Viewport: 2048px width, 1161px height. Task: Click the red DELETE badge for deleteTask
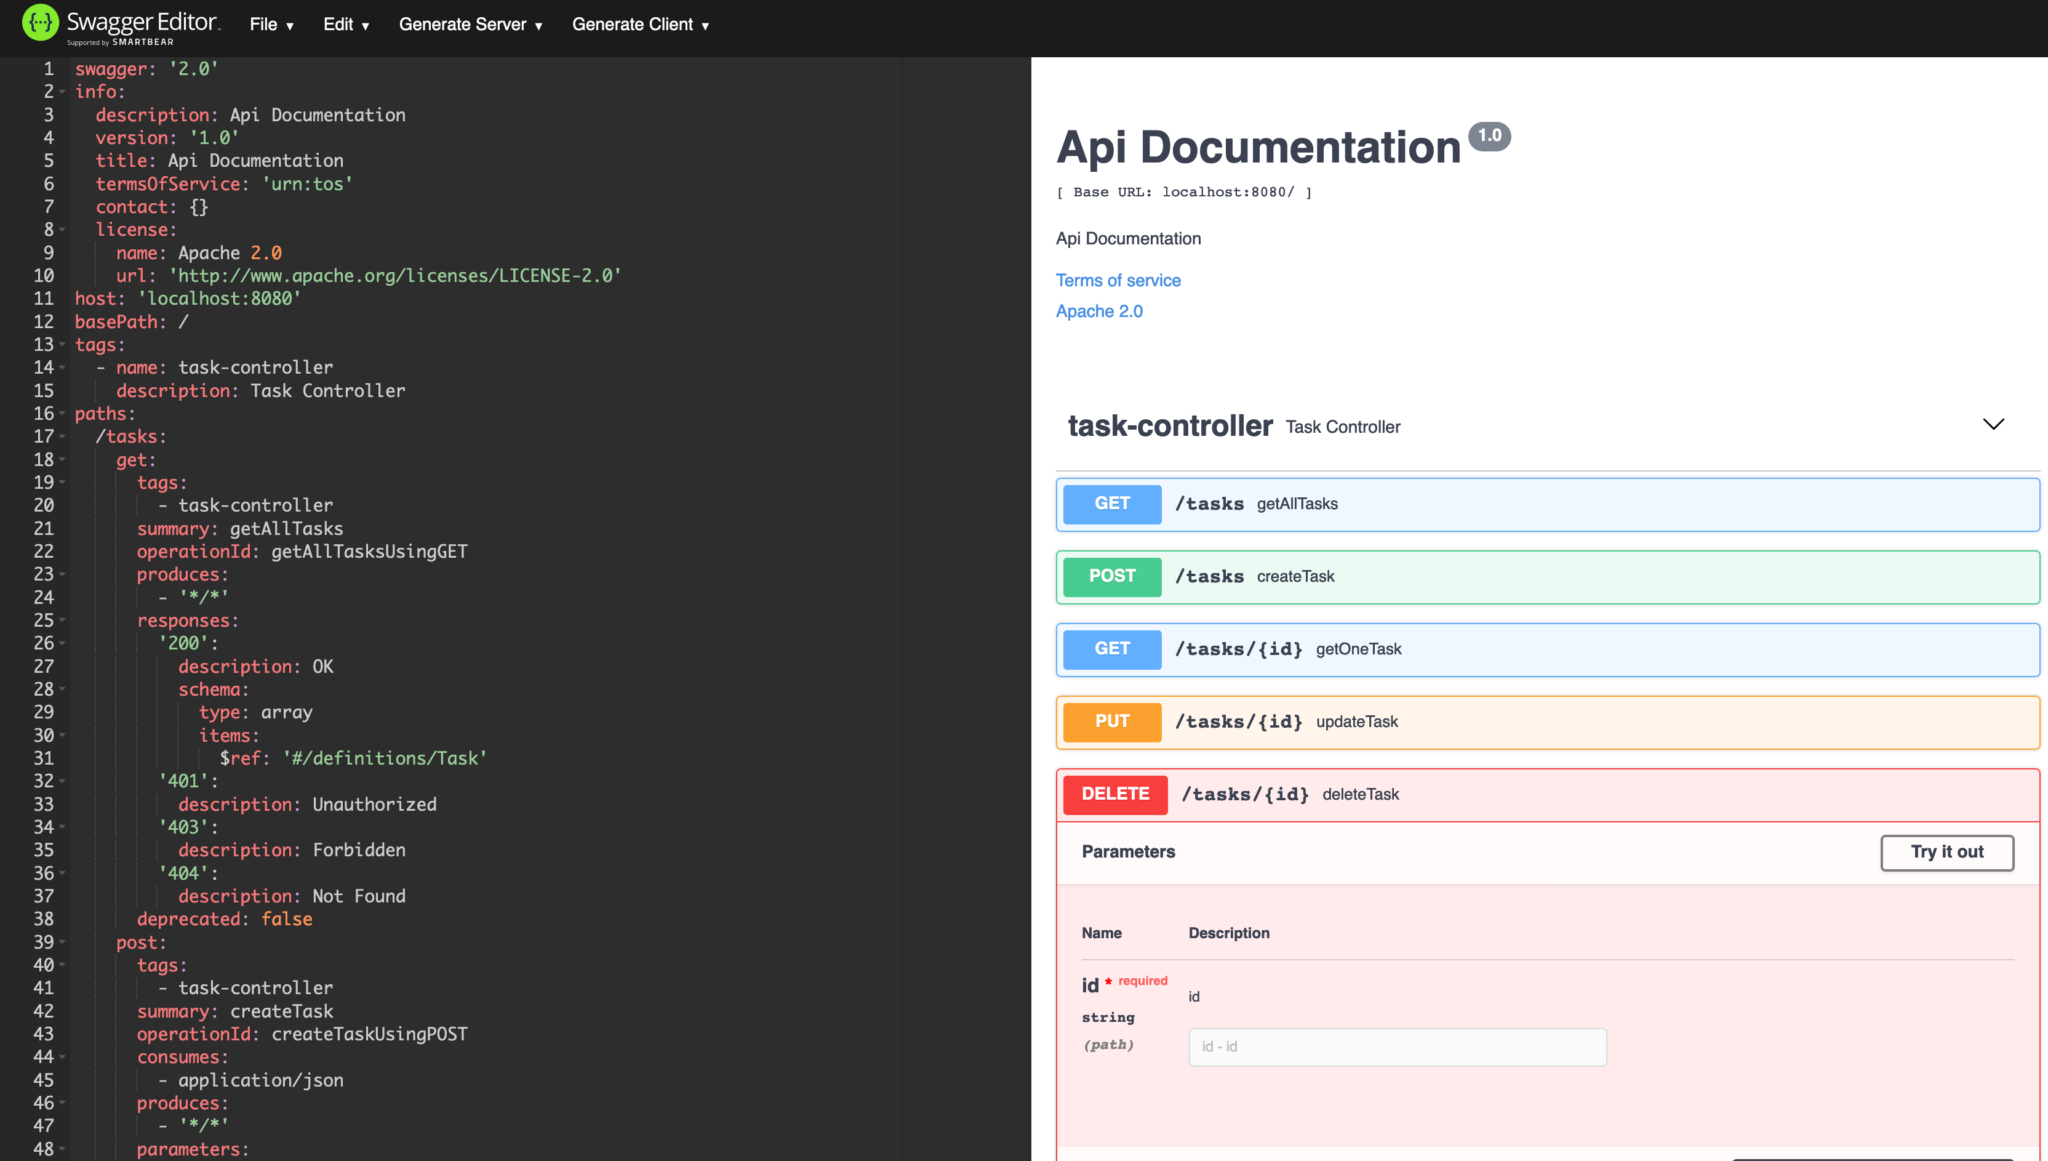[x=1115, y=794]
